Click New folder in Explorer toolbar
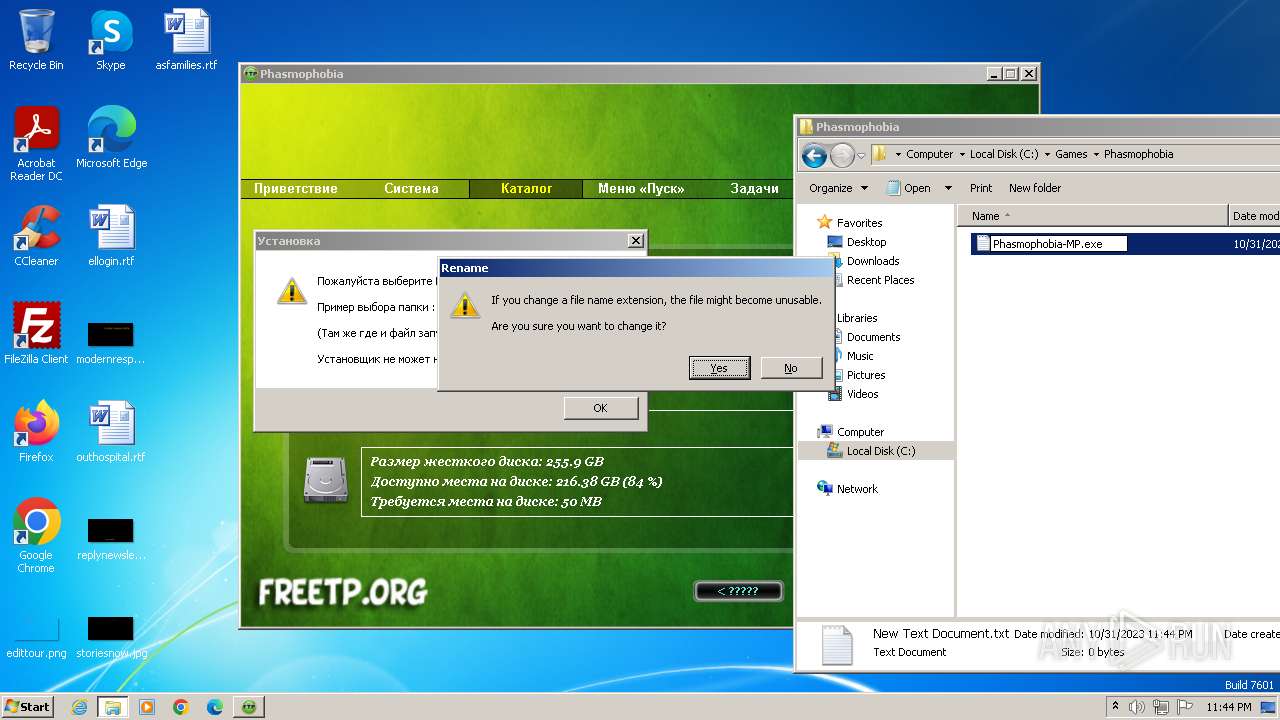1280x720 pixels. [1035, 188]
